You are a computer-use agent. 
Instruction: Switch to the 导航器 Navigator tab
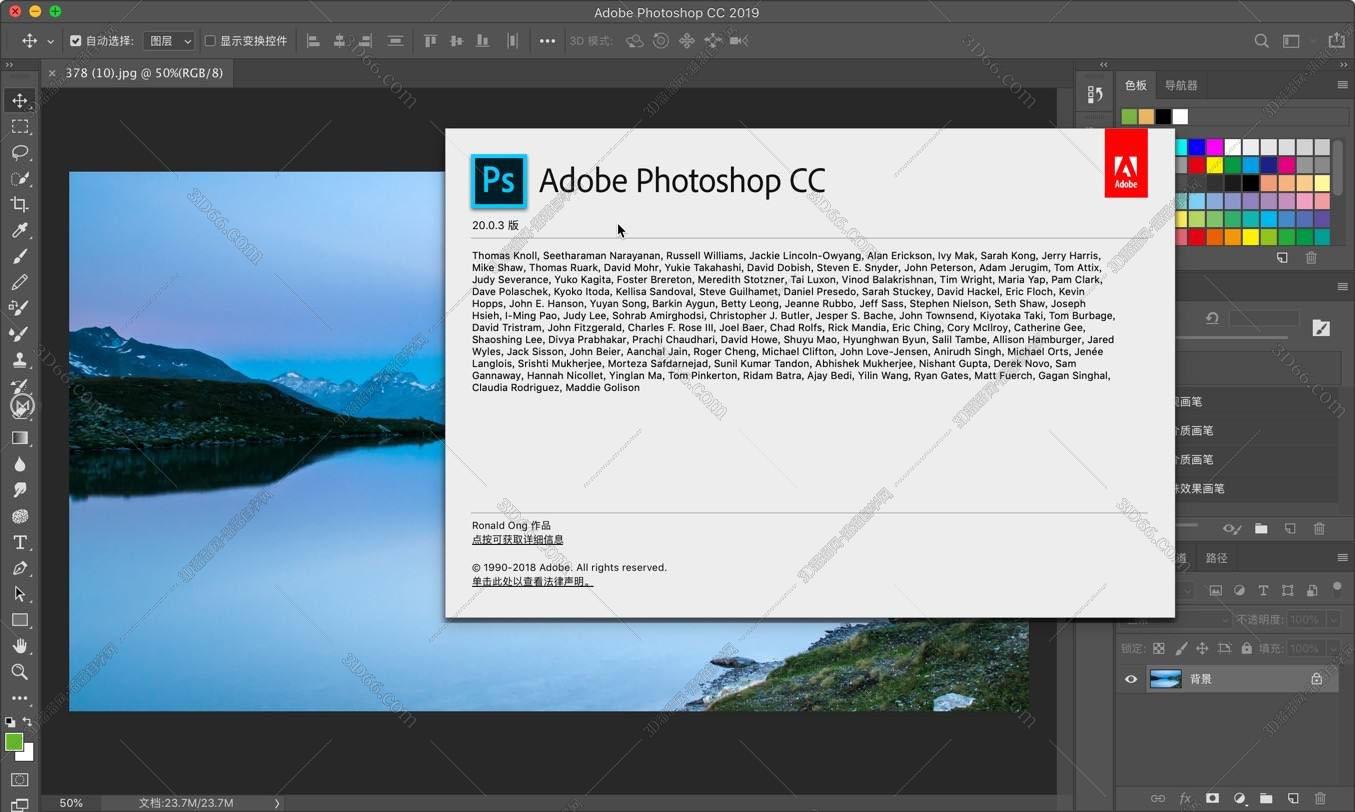[1180, 86]
